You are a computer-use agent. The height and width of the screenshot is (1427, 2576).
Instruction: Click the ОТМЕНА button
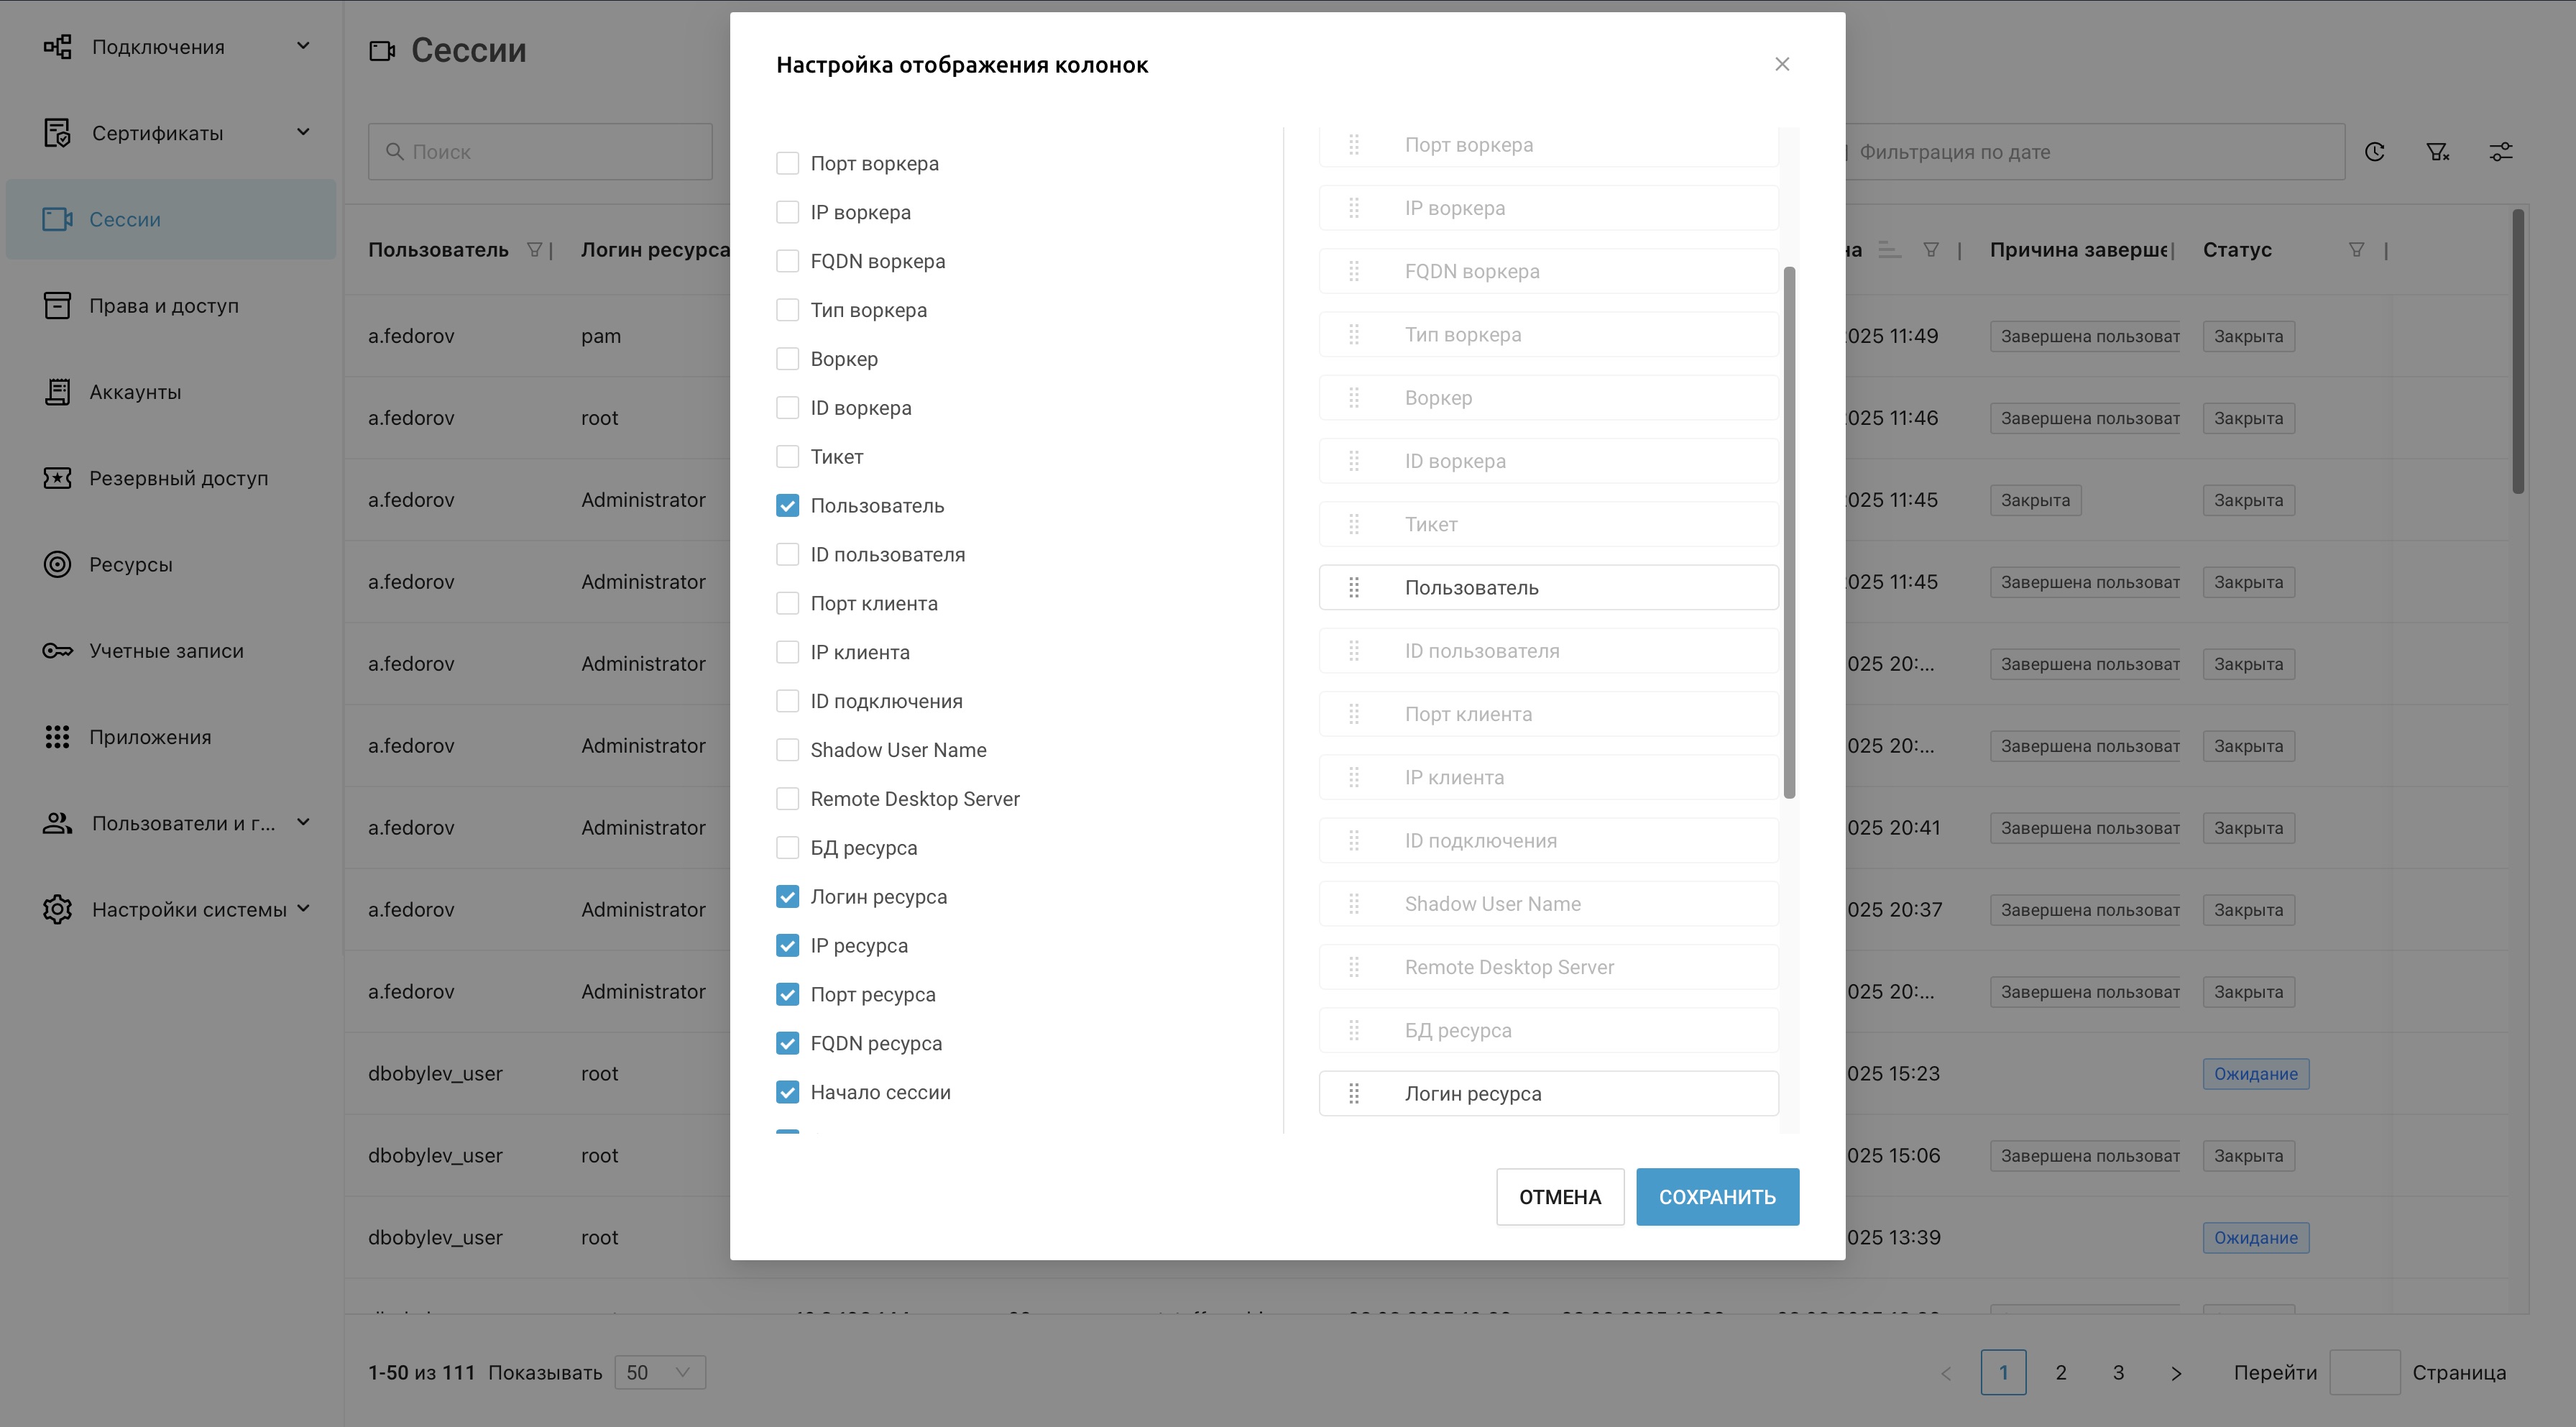(x=1559, y=1197)
